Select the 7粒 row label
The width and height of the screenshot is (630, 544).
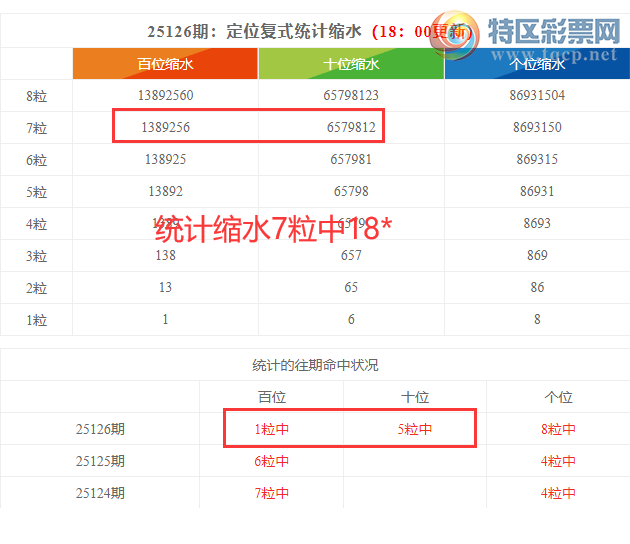37,128
